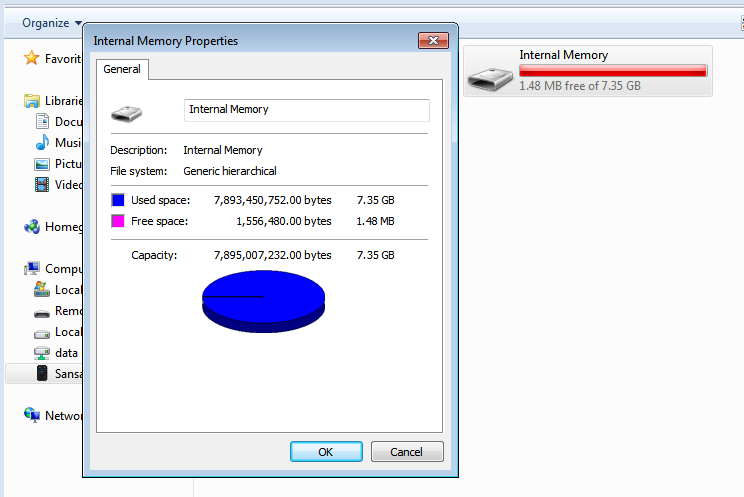Click the OK button

pyautogui.click(x=326, y=451)
